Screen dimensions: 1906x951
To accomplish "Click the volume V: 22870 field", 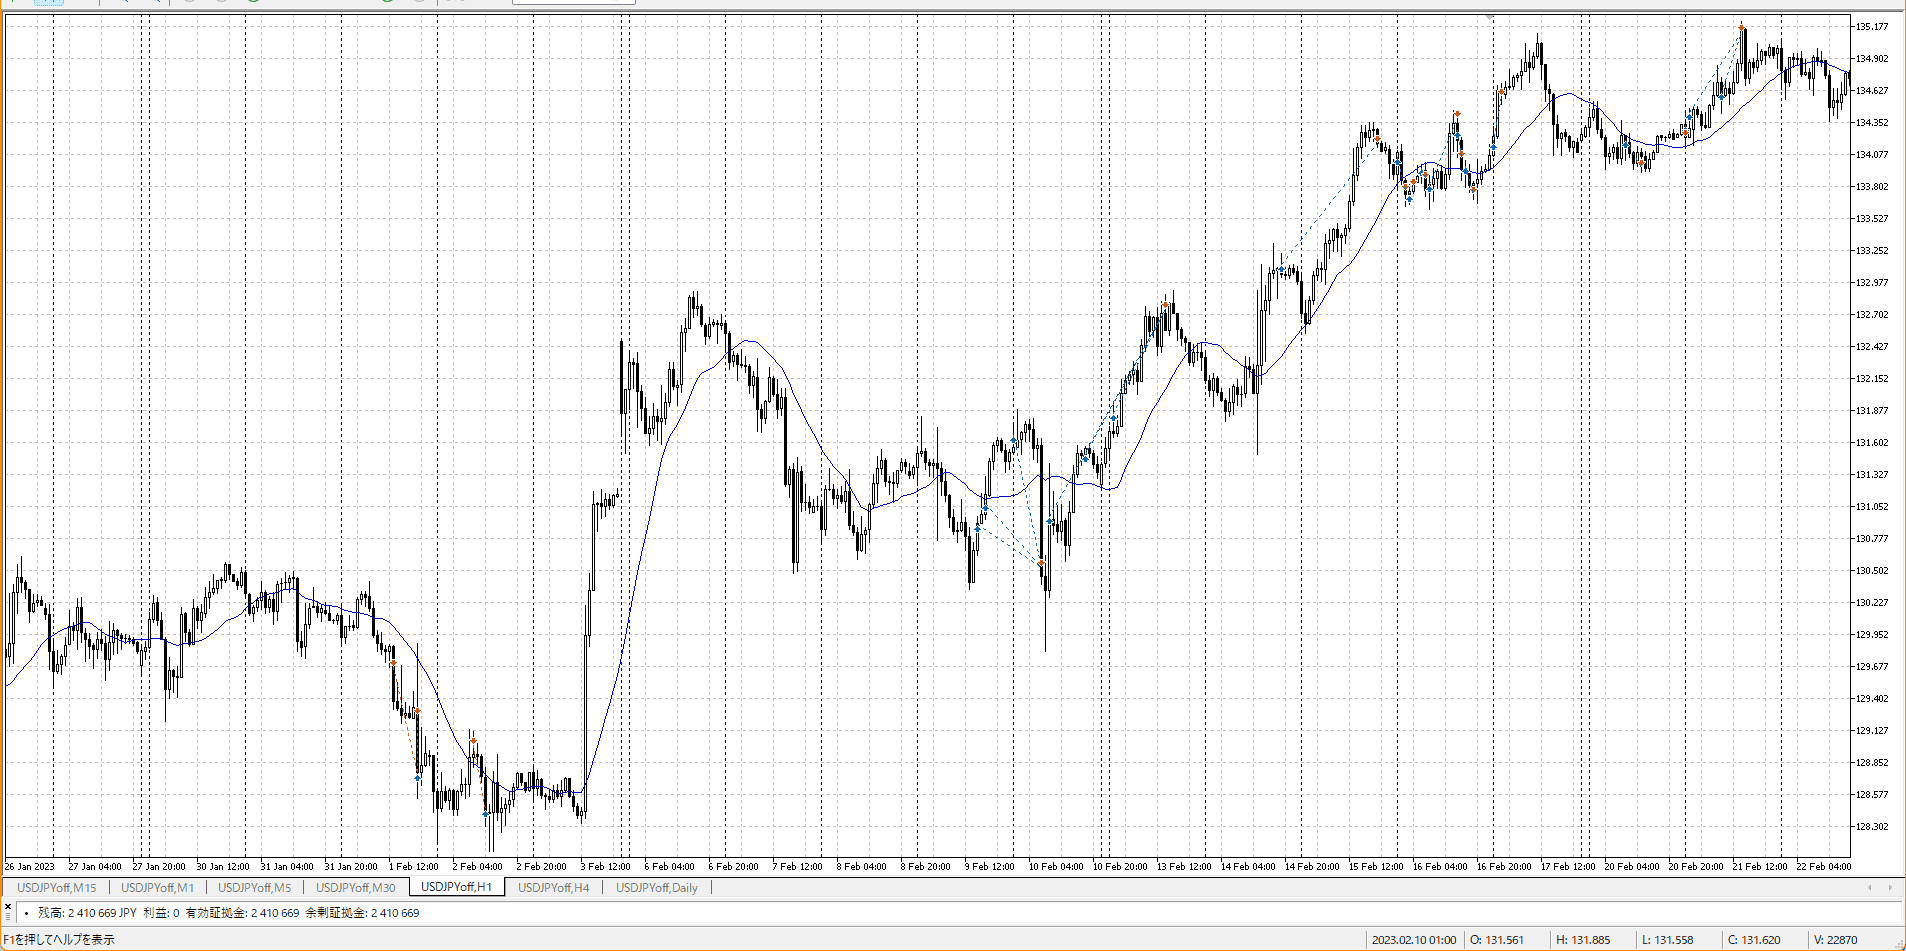I will [1835, 940].
